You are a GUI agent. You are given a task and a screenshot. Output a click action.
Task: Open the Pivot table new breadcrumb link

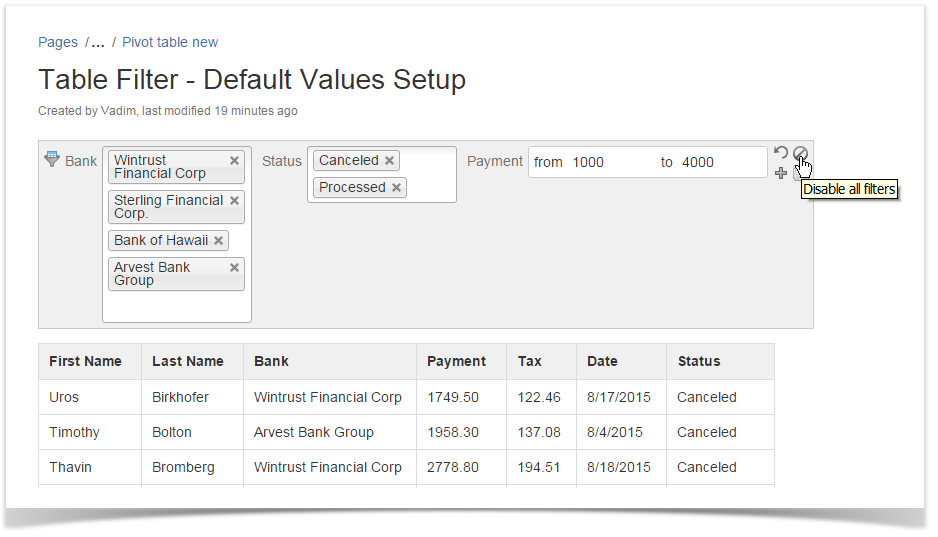coord(170,42)
